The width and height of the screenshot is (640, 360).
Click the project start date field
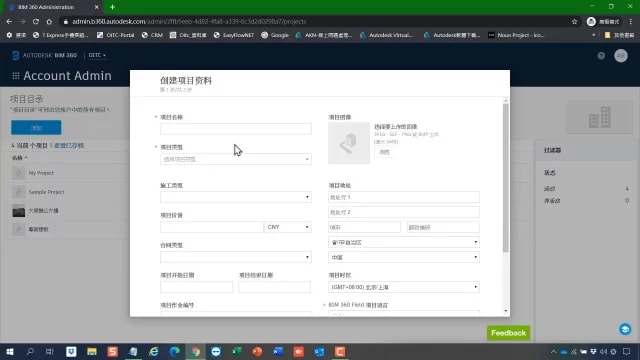(x=196, y=287)
